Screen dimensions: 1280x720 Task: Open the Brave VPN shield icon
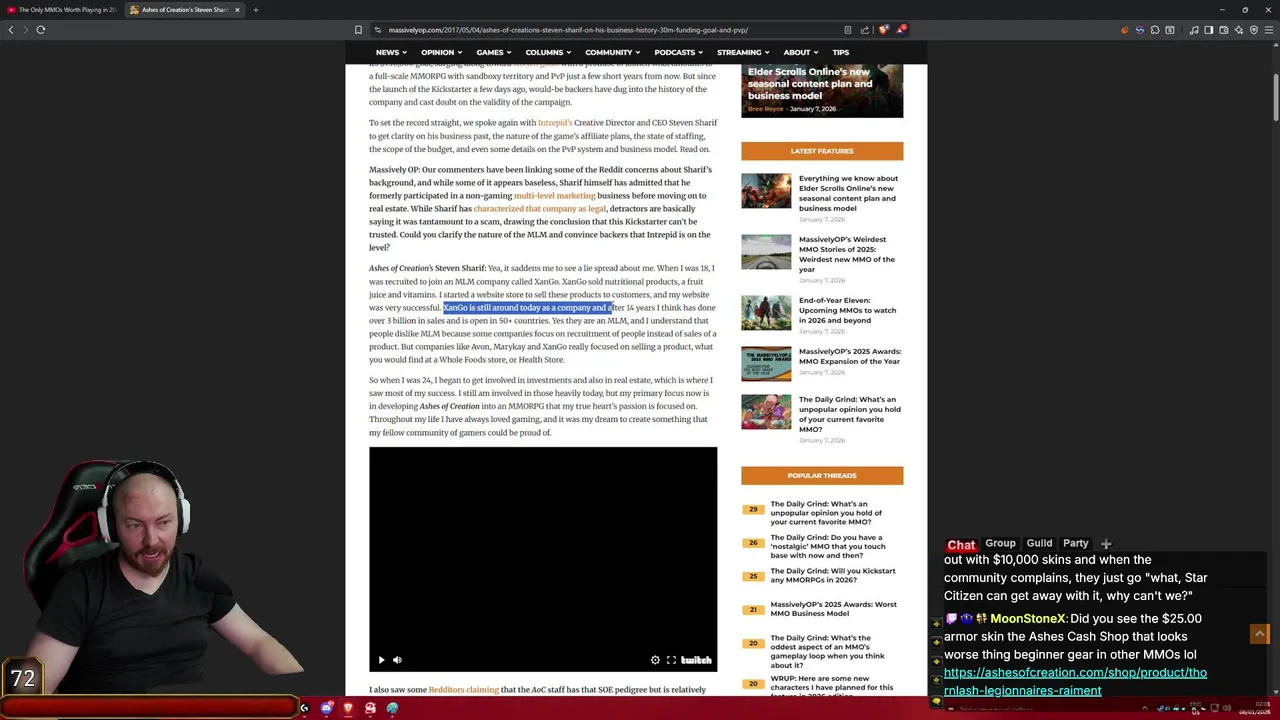[1254, 30]
